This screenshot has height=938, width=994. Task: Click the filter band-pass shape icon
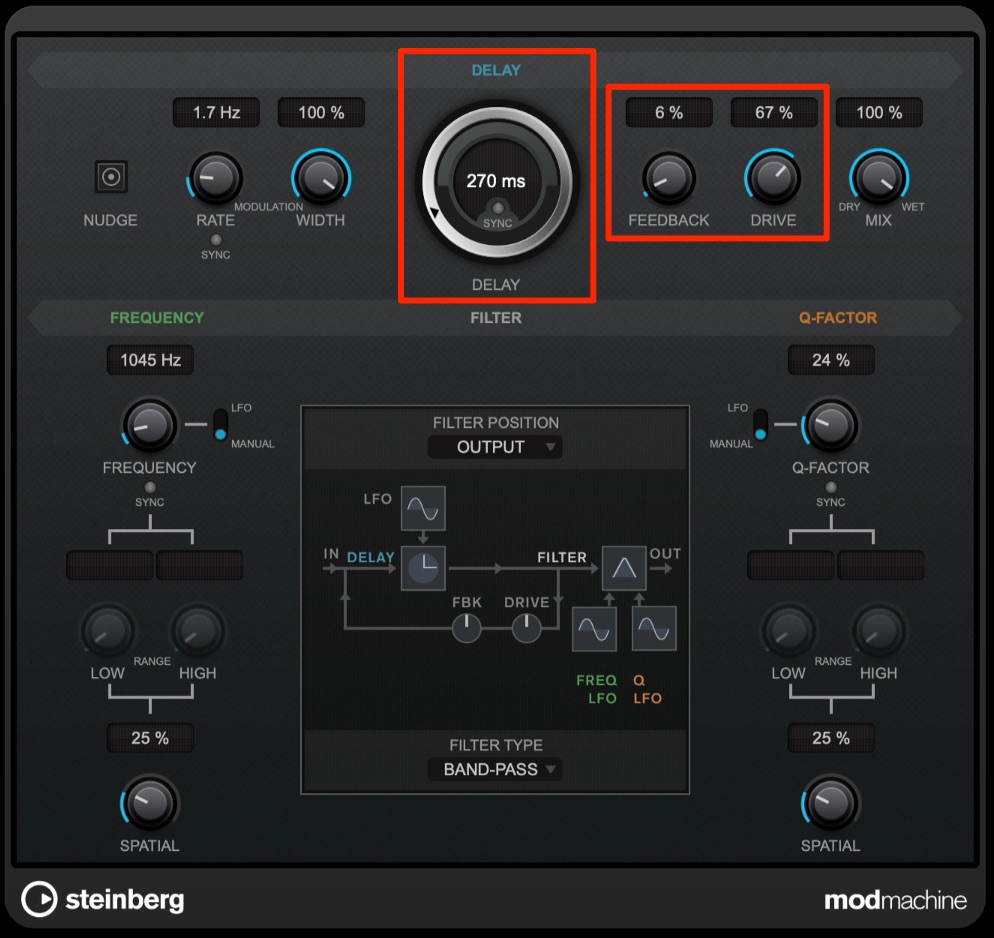point(624,569)
